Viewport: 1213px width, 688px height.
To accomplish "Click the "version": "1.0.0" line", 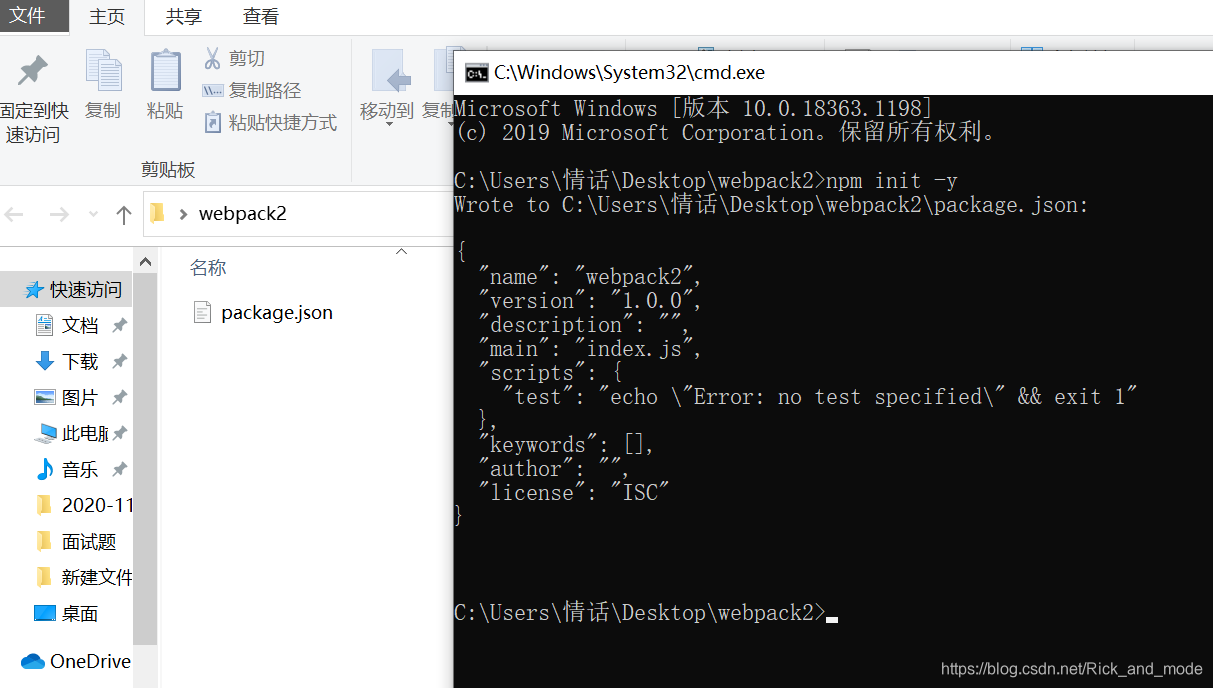I will [590, 301].
